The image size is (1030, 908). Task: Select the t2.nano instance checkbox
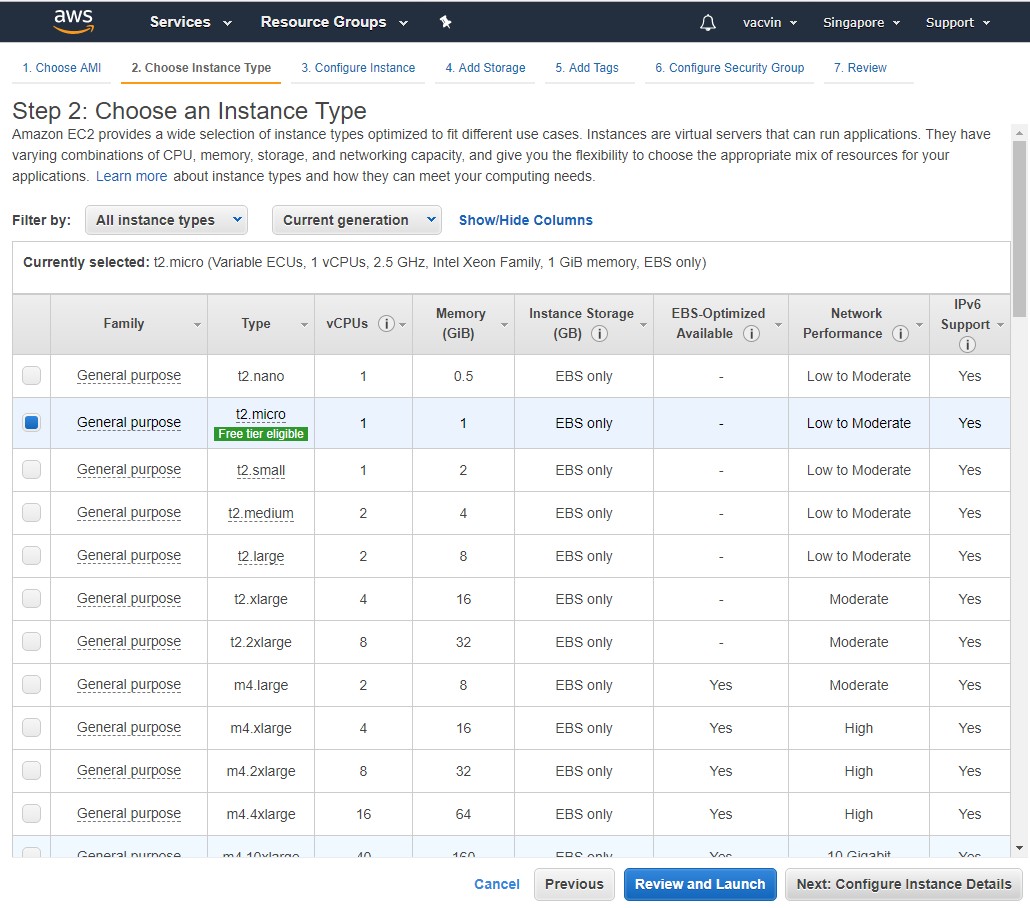coord(31,376)
